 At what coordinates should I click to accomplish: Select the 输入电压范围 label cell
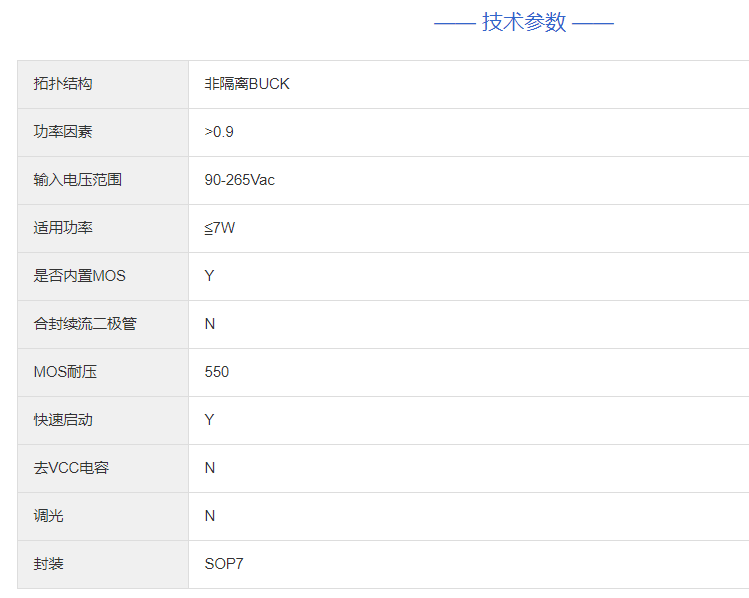pyautogui.click(x=78, y=180)
